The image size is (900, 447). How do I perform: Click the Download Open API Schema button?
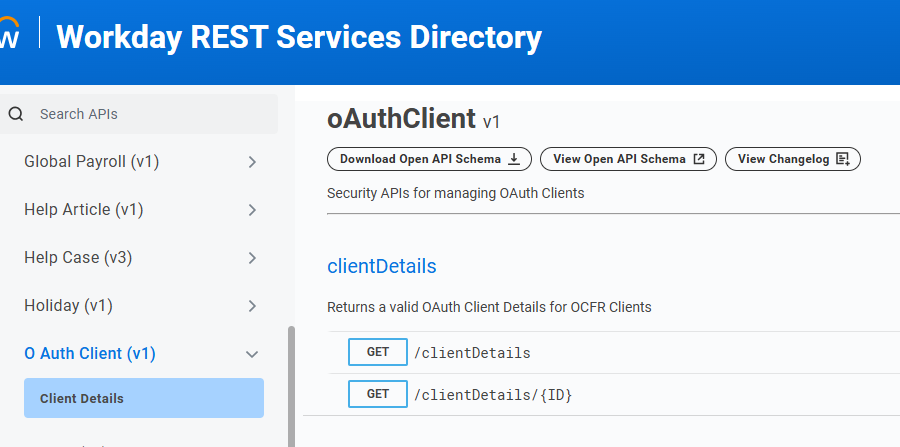(429, 159)
